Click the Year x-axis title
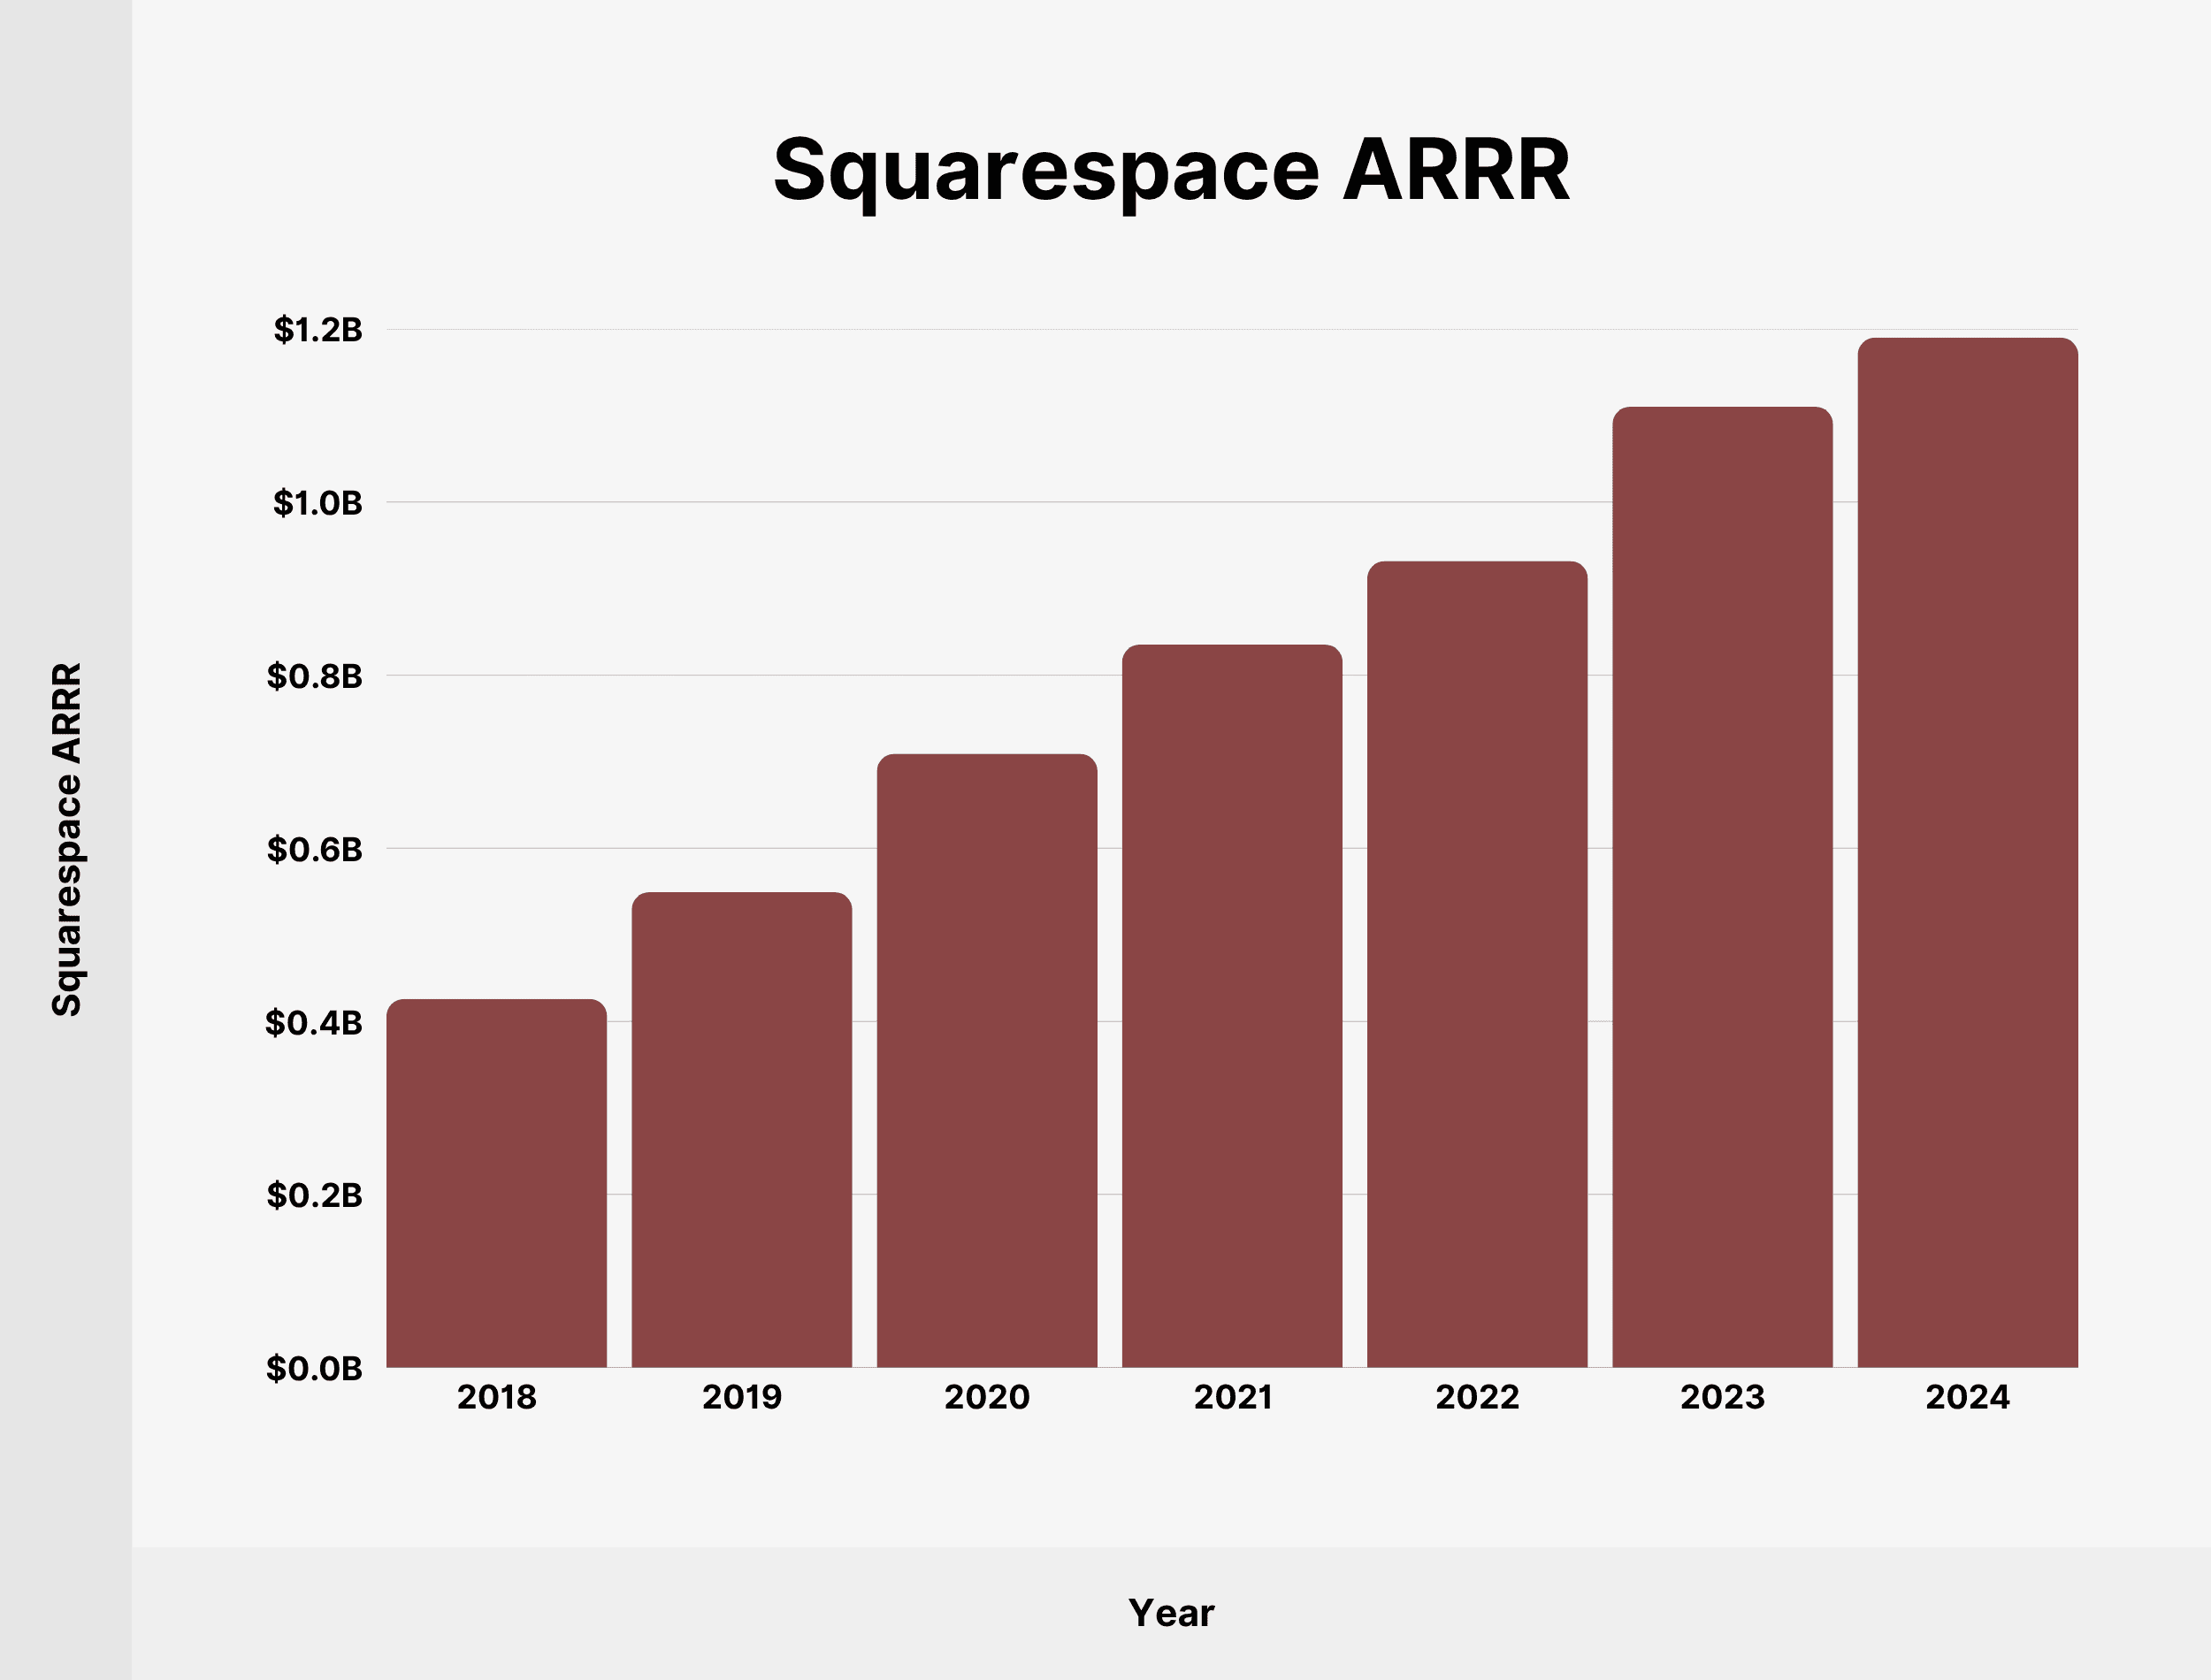This screenshot has width=2211, height=1680. tap(1171, 1613)
